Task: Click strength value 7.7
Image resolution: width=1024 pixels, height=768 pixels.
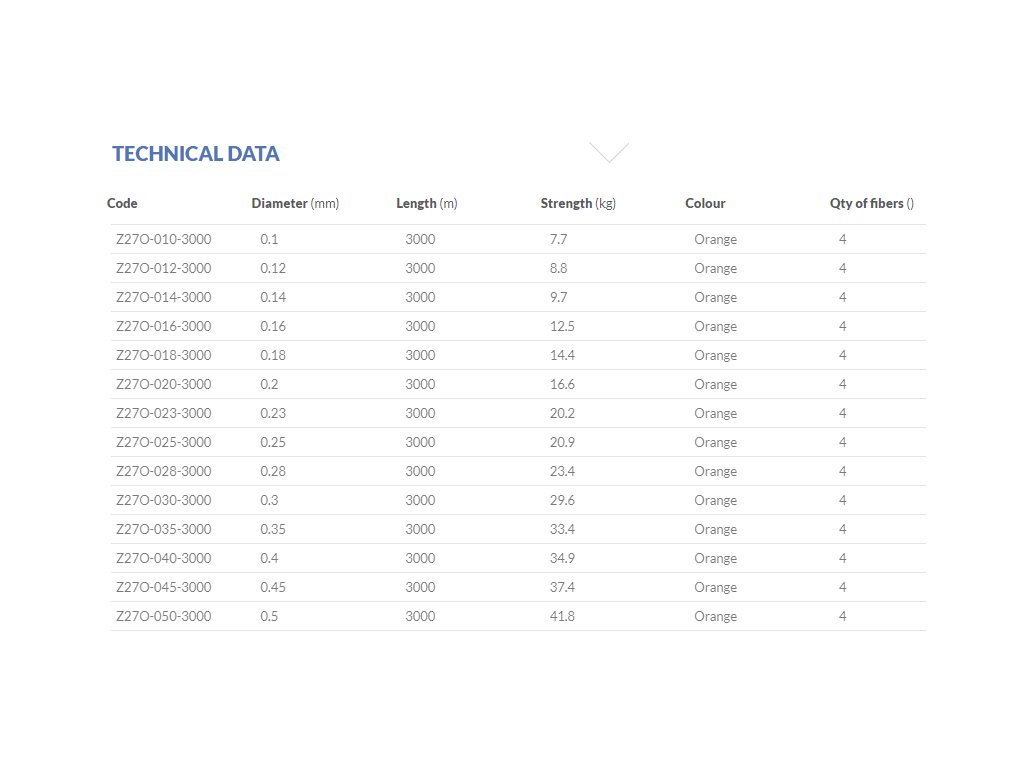Action: [558, 239]
